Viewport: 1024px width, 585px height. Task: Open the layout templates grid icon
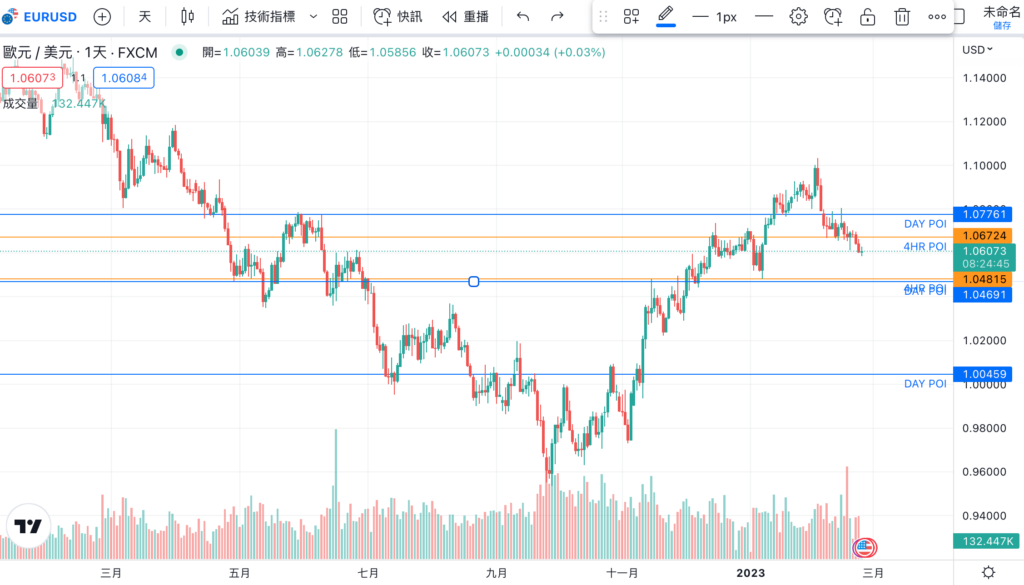tap(340, 17)
